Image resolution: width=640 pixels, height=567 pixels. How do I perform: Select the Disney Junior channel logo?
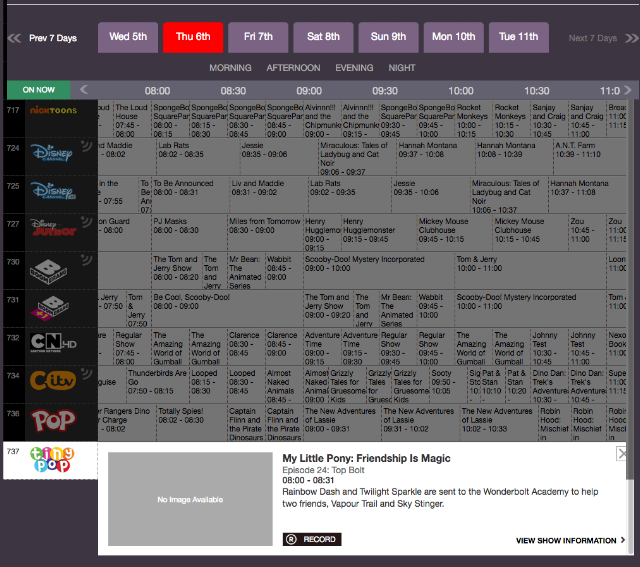point(53,228)
